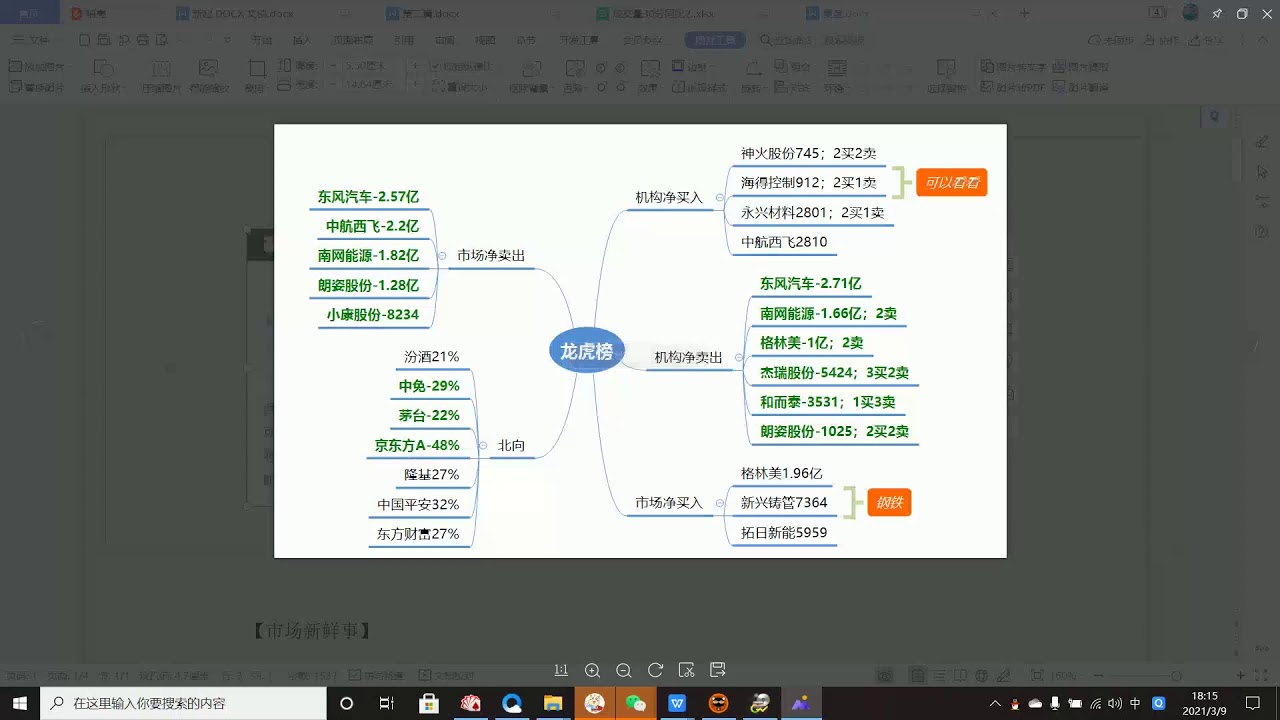This screenshot has width=1280, height=720.
Task: Open Cortana circle on taskbar
Action: pyautogui.click(x=347, y=703)
